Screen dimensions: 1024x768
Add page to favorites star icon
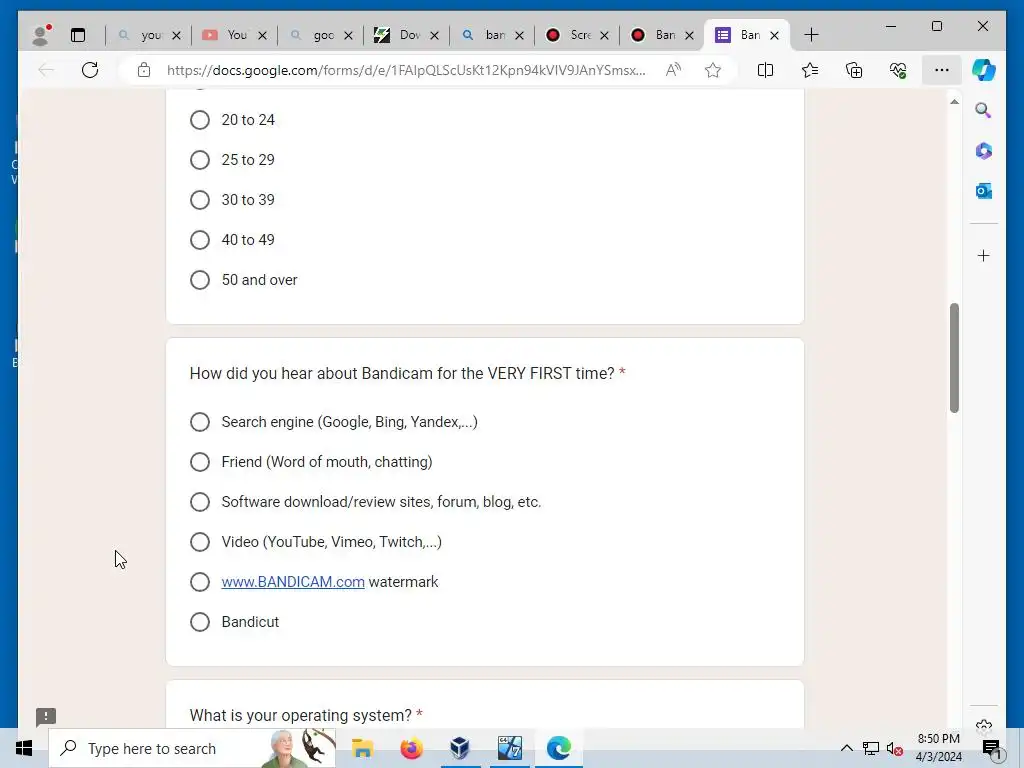(713, 70)
